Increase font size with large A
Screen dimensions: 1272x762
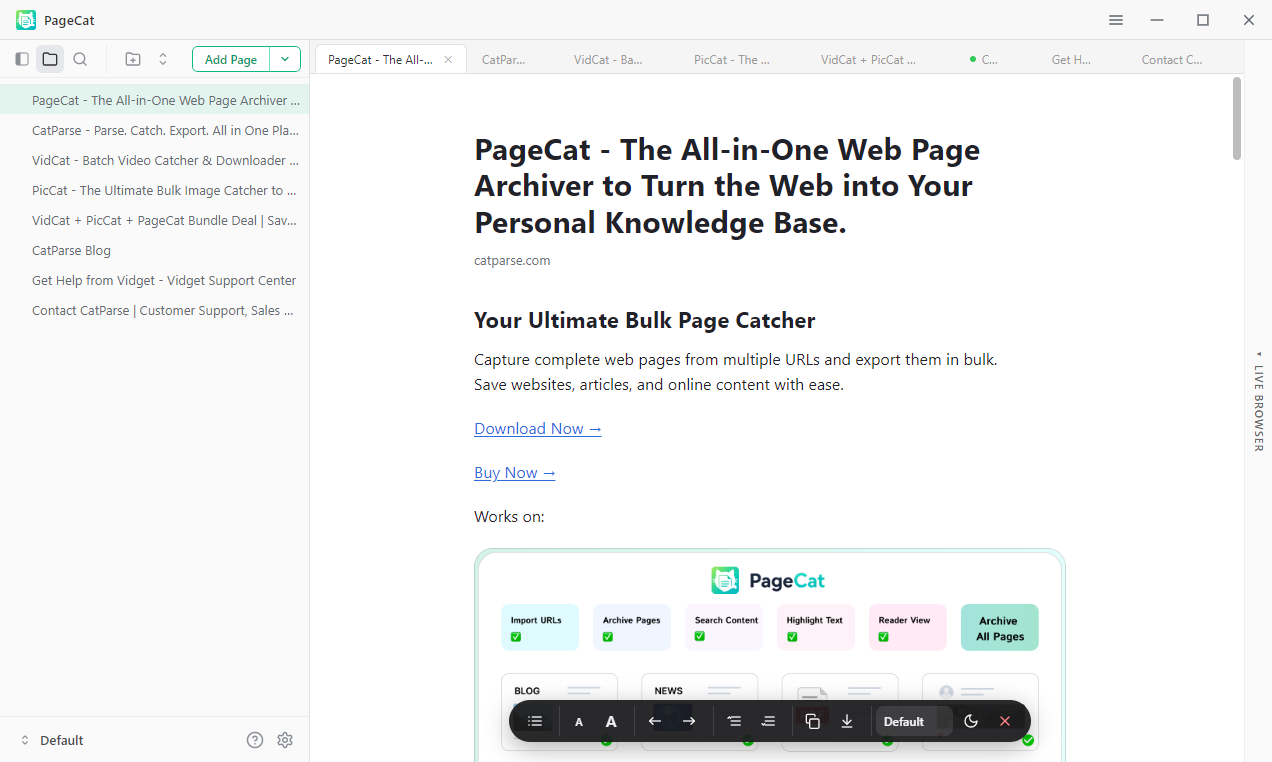(x=611, y=722)
